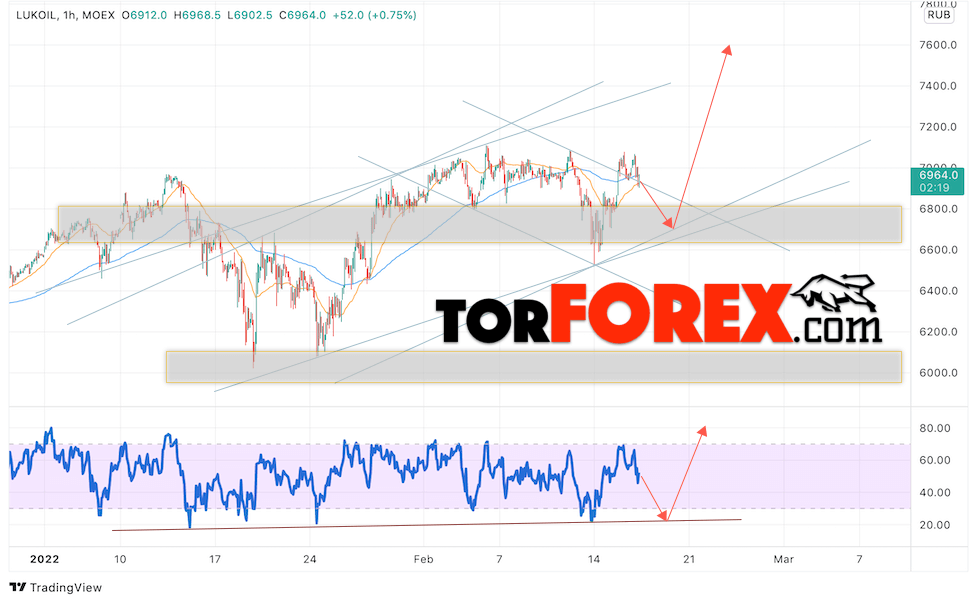
Task: Click the RSI 60.00 axis label
Action: pyautogui.click(x=935, y=460)
